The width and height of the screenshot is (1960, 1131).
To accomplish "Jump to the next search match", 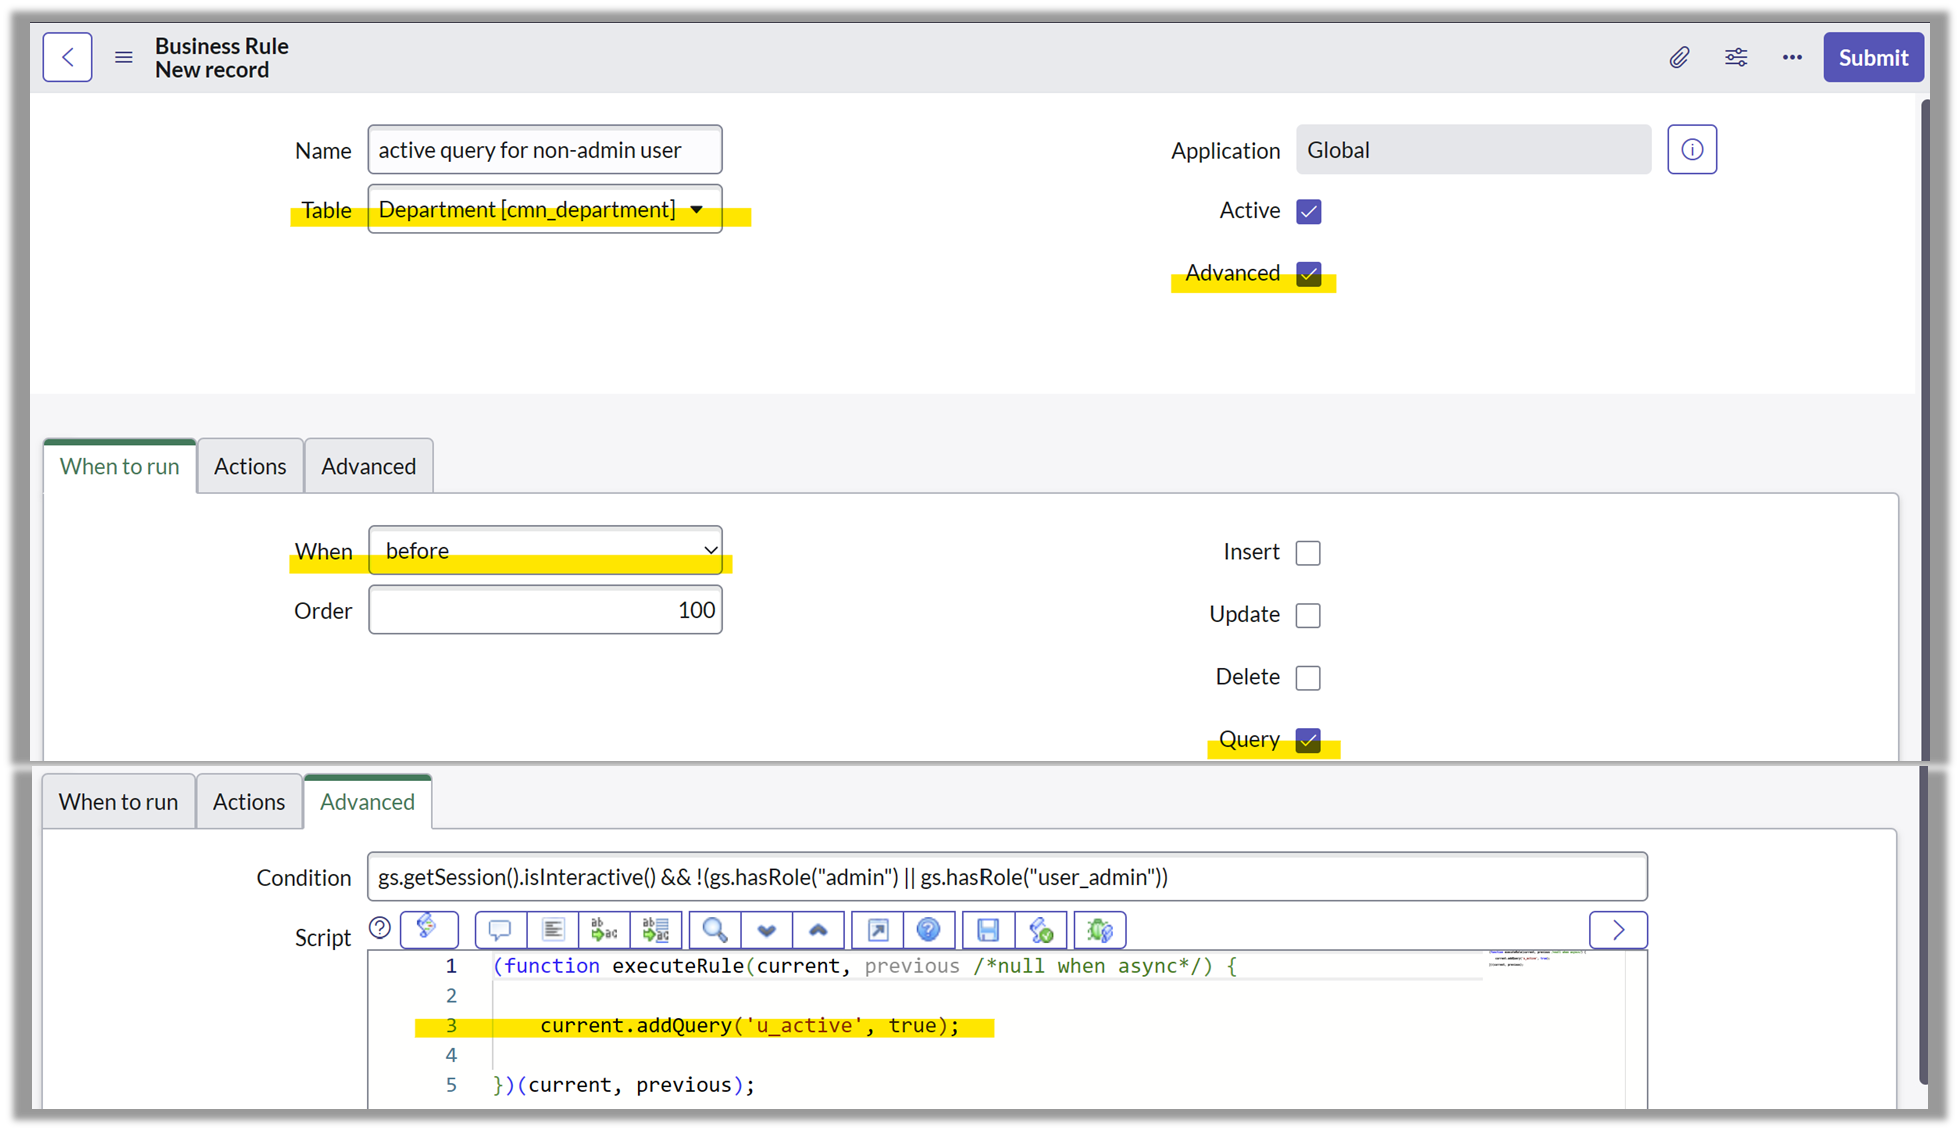I will coord(767,930).
